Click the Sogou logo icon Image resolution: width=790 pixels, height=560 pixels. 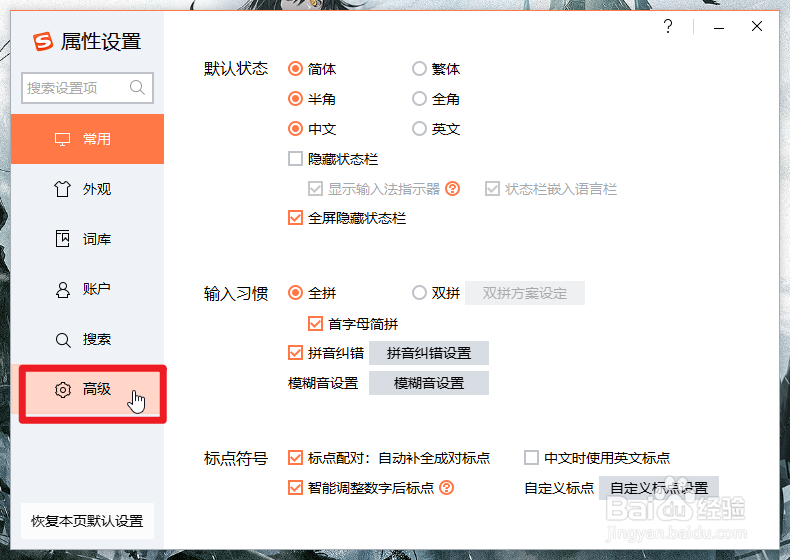[x=43, y=41]
